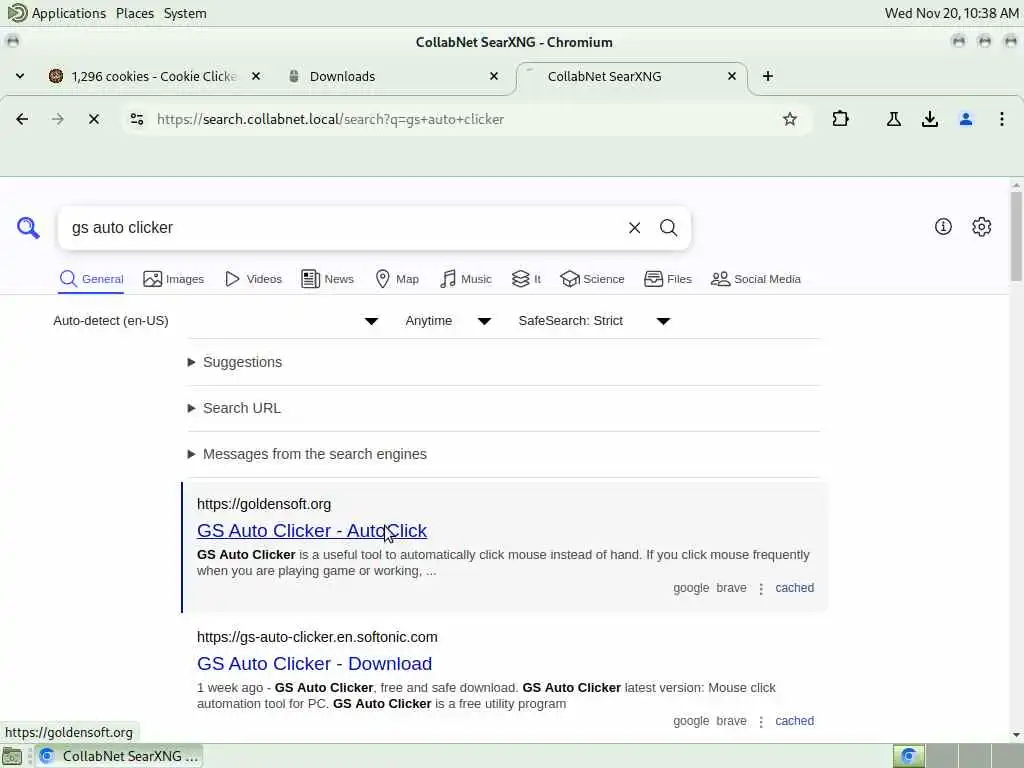Submit search with magnifier button

click(668, 228)
